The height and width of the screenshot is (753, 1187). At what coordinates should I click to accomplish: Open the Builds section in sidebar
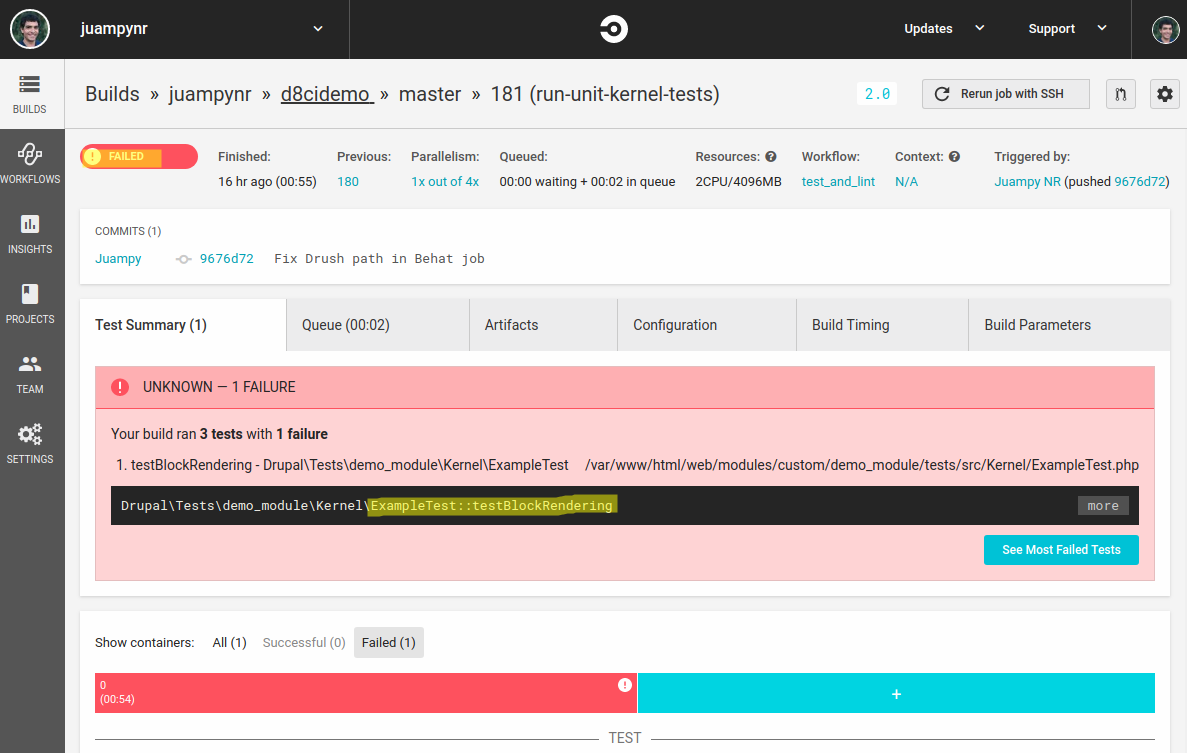tap(29, 94)
